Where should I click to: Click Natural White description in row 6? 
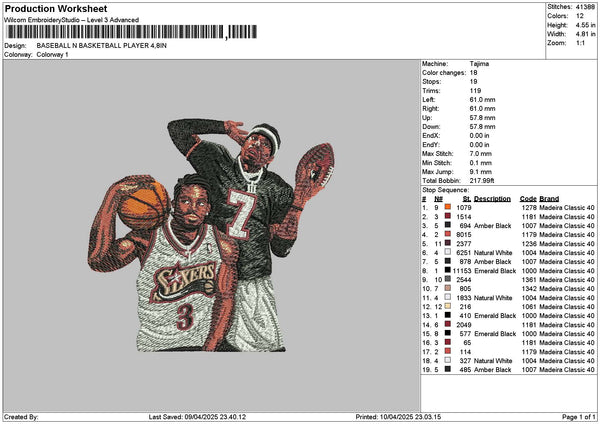pos(493,253)
